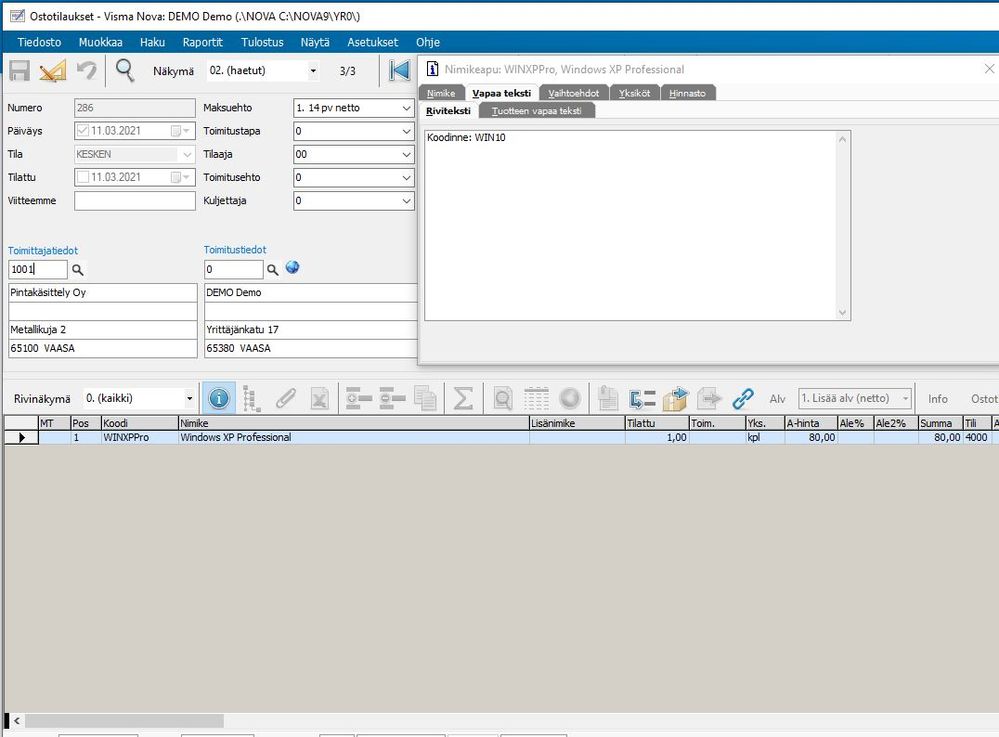
Task: Open search with the top toolbar magnifier icon
Action: [x=125, y=70]
